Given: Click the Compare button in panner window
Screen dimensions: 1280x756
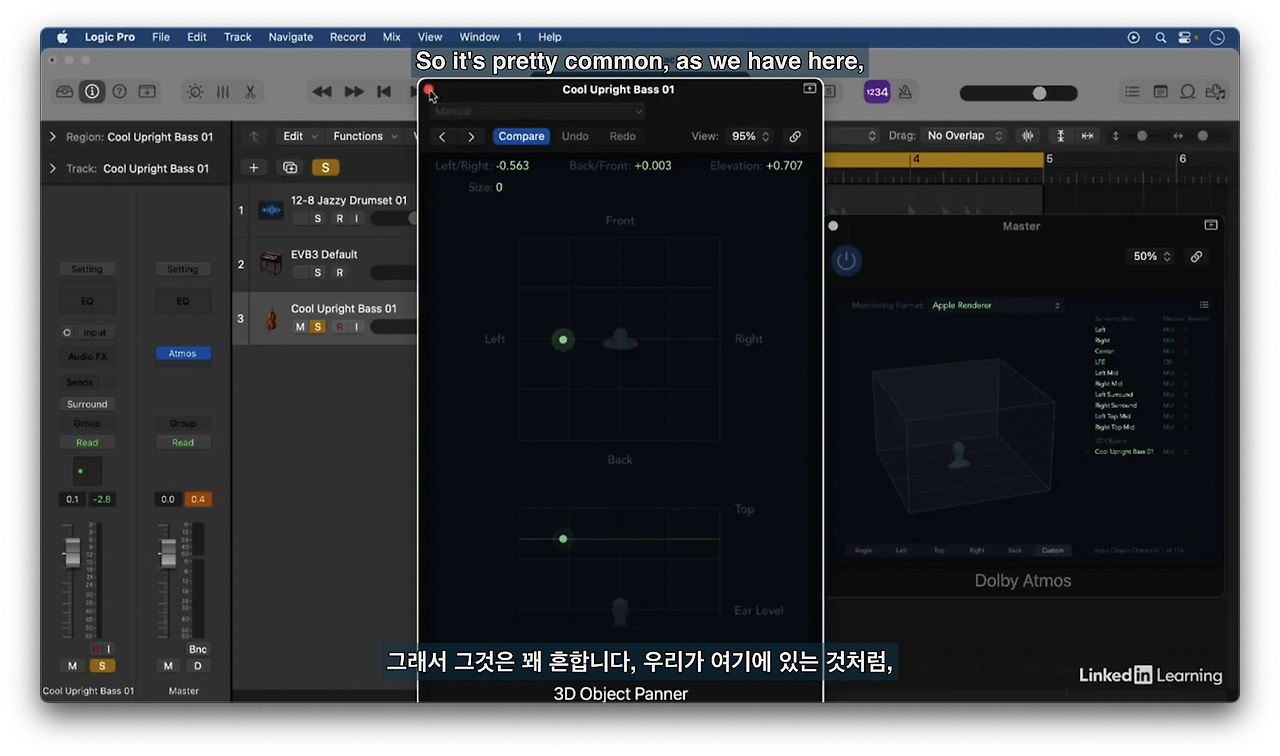Looking at the screenshot, I should (521, 137).
